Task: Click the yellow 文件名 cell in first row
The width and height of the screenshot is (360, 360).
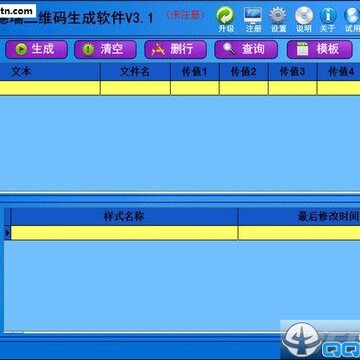Action: (x=135, y=88)
